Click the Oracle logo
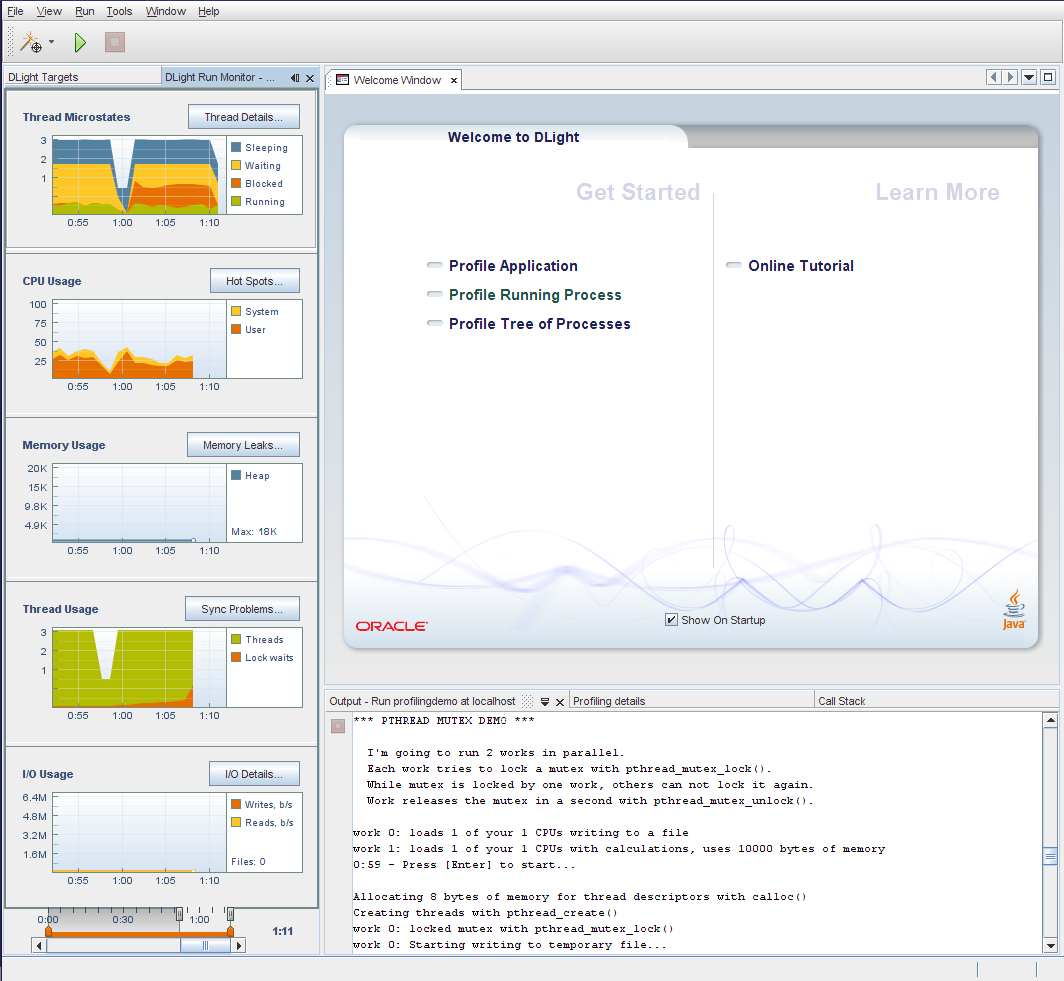This screenshot has height=981, width=1064. [x=392, y=626]
